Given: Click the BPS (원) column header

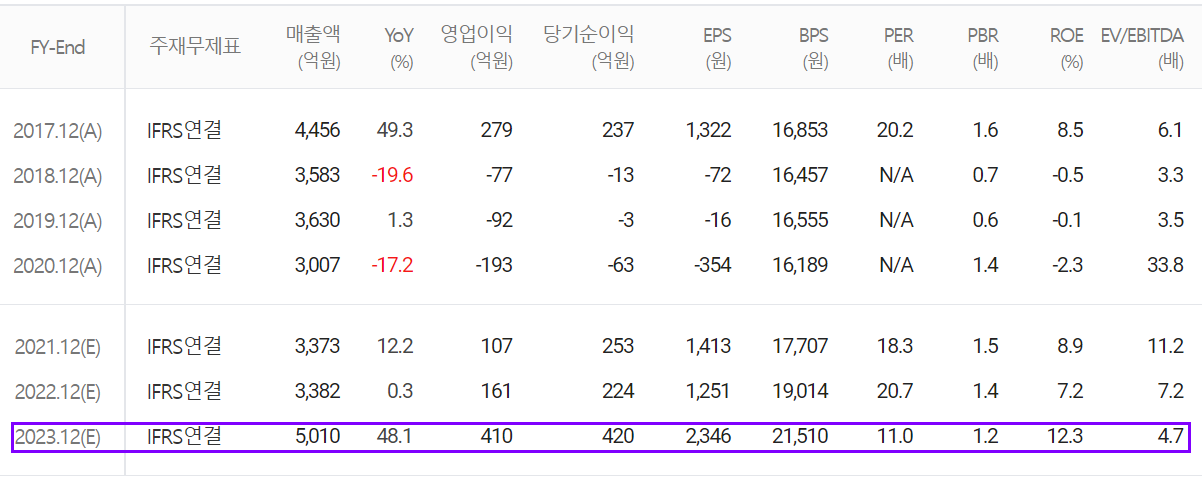Looking at the screenshot, I should (813, 47).
